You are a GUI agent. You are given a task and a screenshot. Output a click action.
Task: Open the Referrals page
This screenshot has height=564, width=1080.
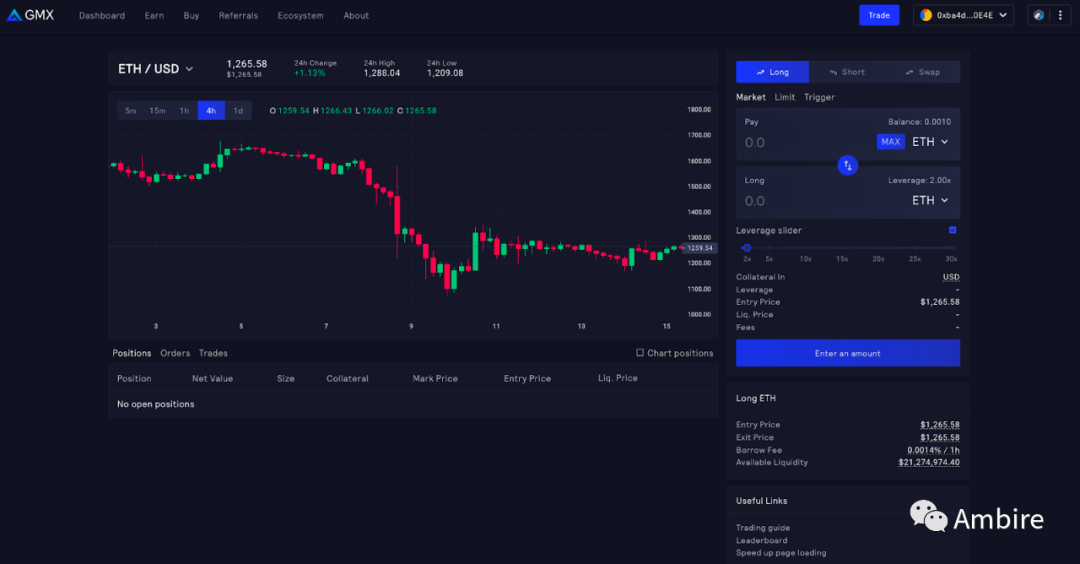238,15
